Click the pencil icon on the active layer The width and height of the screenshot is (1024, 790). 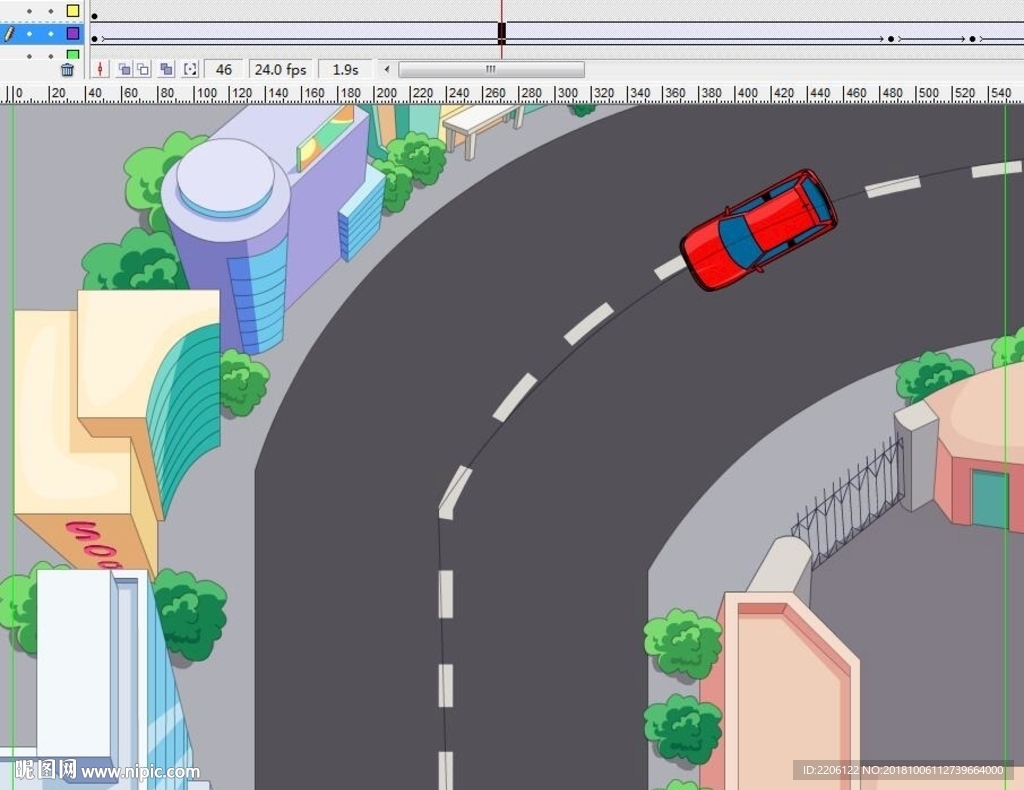click(x=9, y=34)
